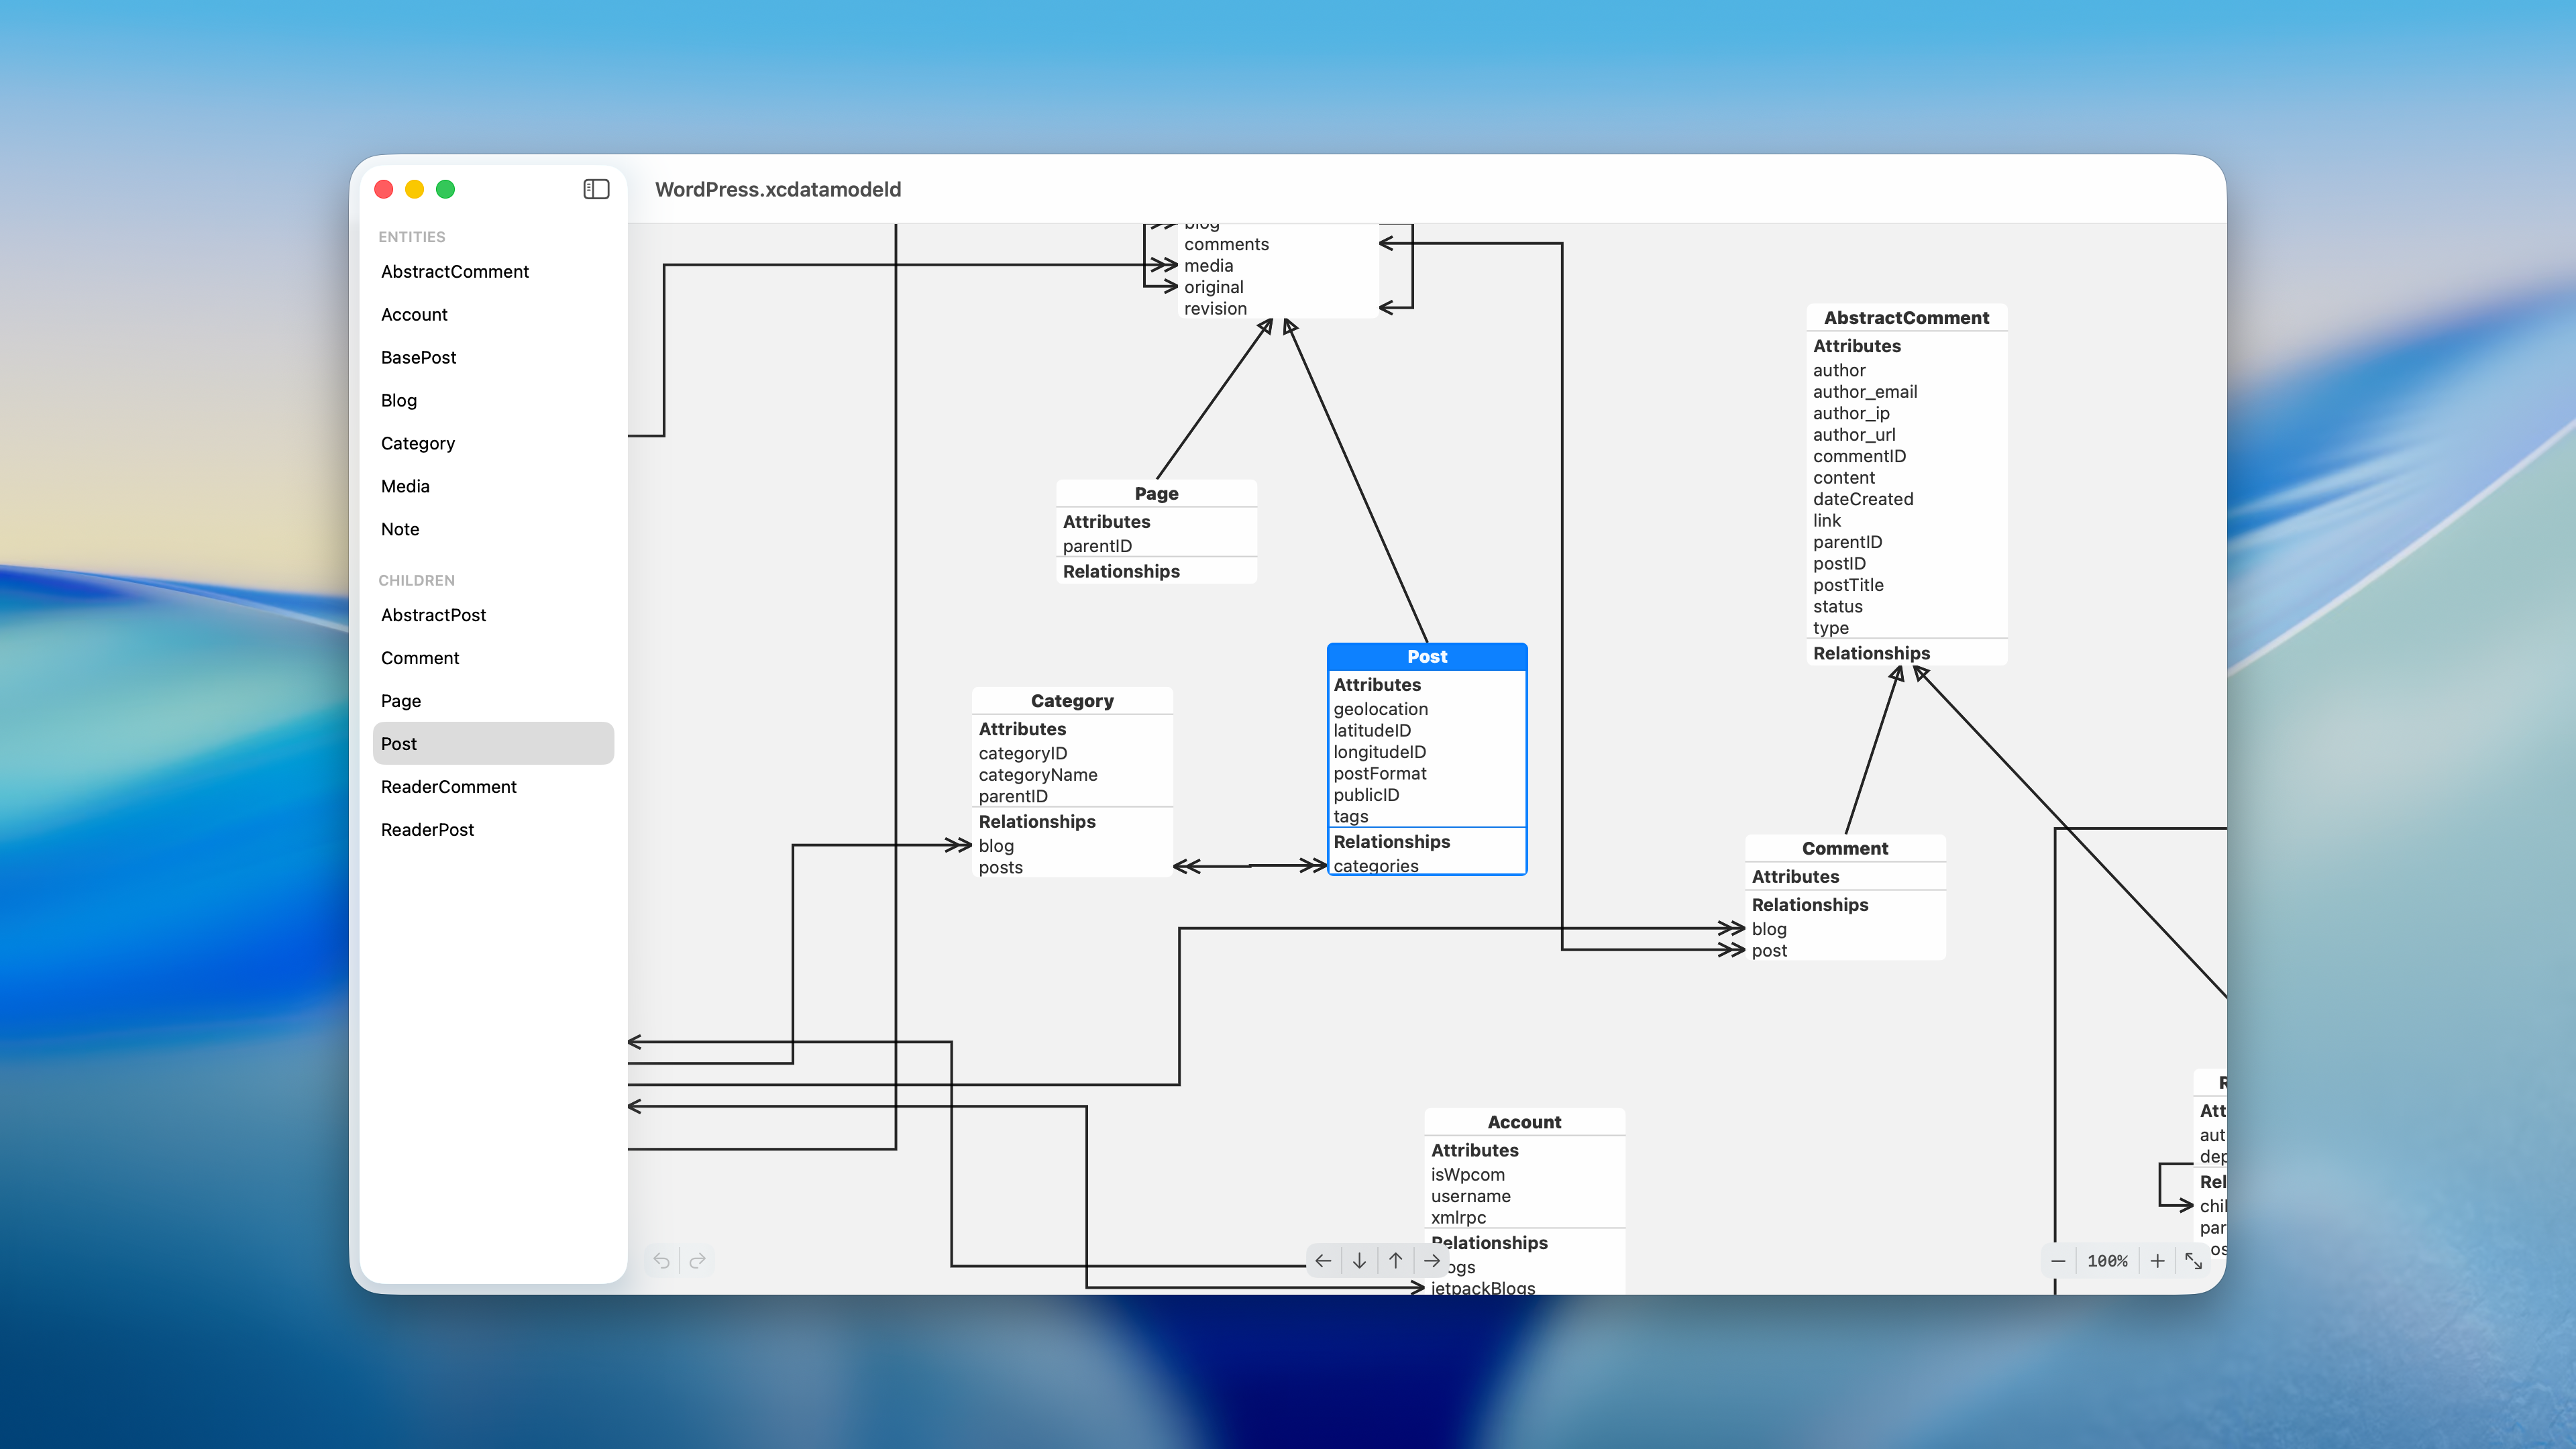Click author_url in AbstractComment

1854,435
